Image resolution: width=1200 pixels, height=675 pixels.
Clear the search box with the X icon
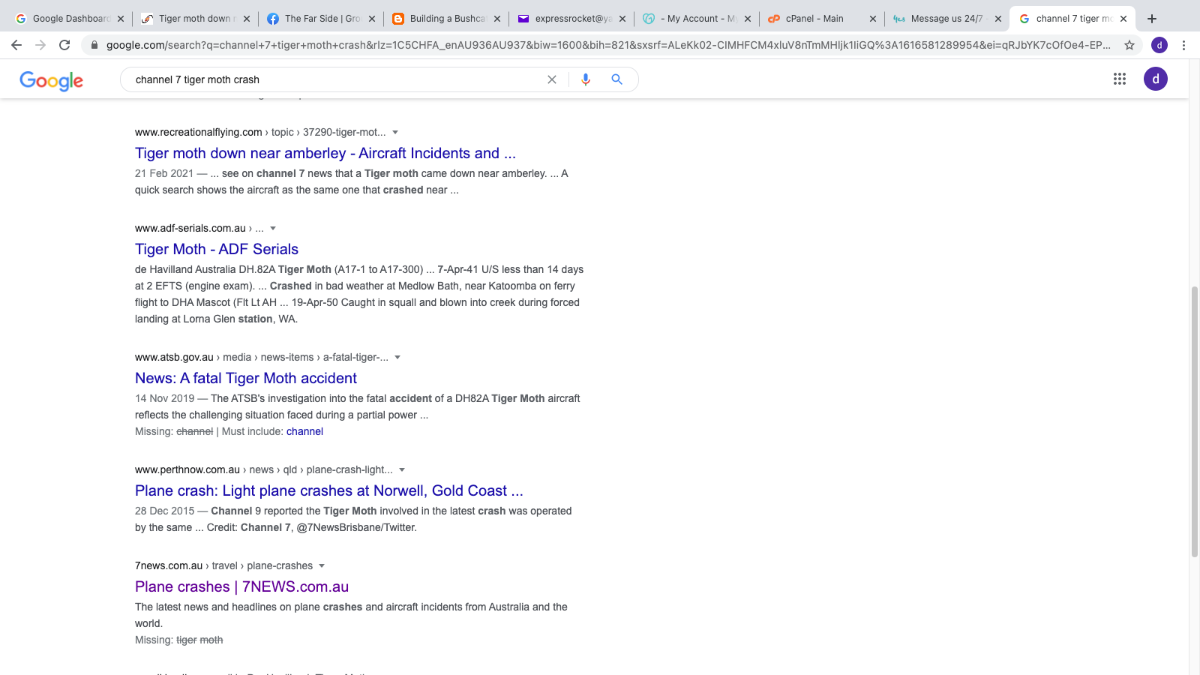551,80
